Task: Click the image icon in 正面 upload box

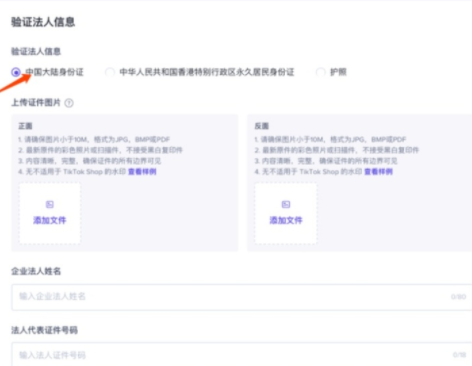Action: [50, 204]
